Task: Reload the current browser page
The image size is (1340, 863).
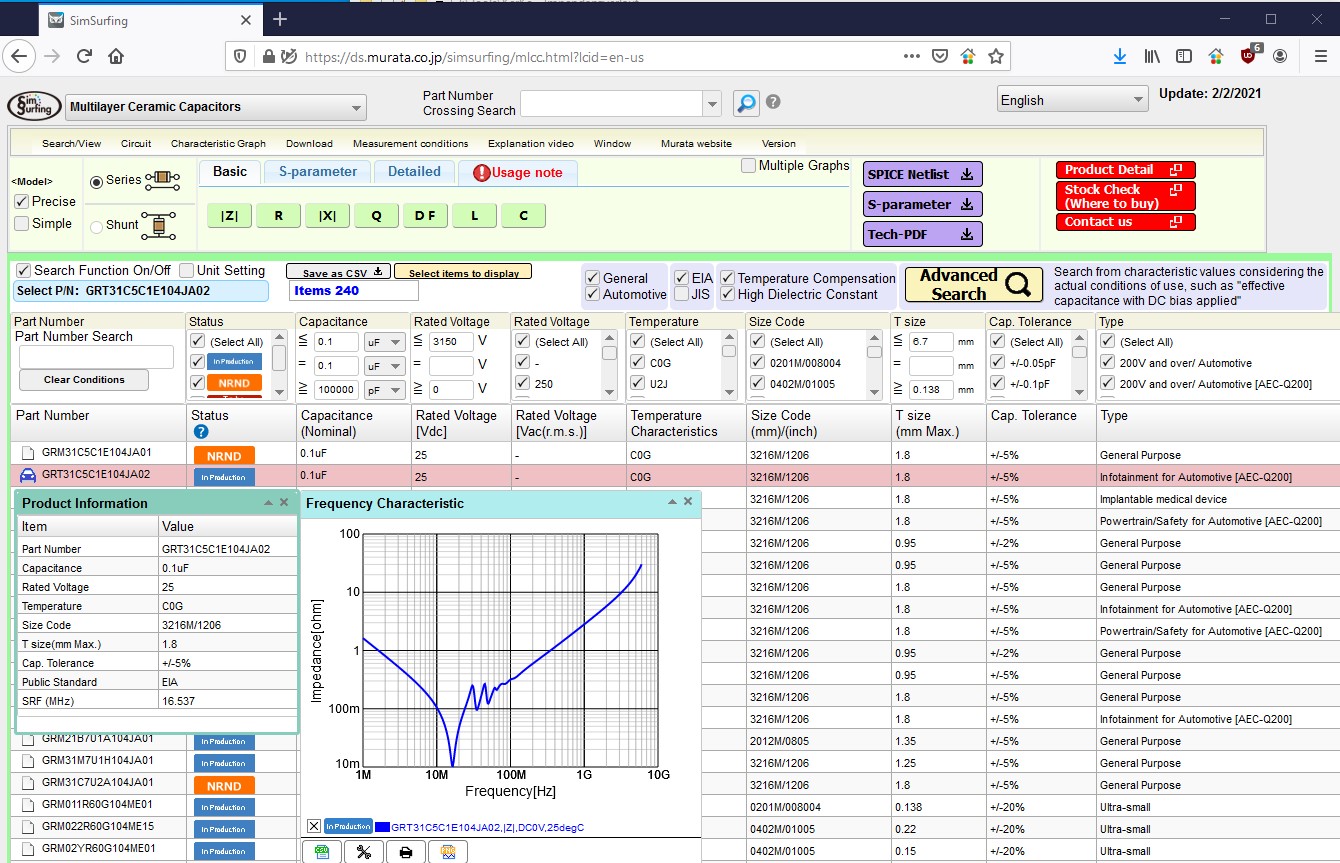Action: 82,56
